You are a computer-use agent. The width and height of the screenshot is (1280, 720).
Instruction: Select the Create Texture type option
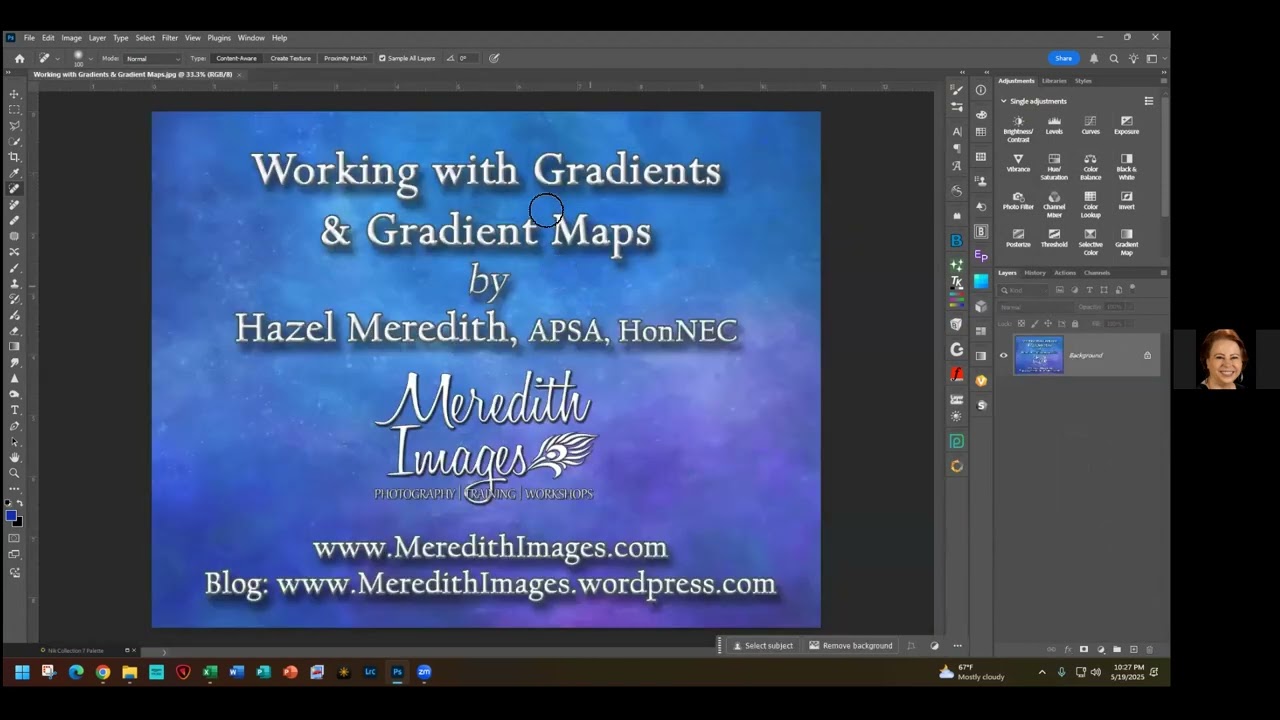[290, 58]
